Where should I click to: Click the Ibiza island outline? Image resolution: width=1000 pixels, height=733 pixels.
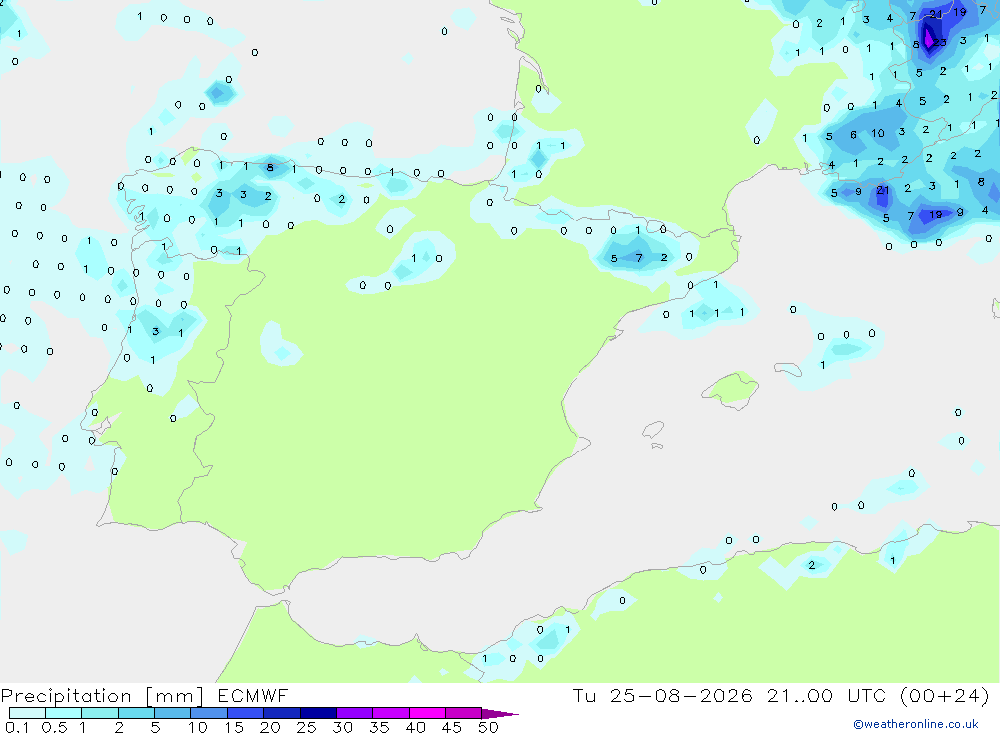[653, 430]
